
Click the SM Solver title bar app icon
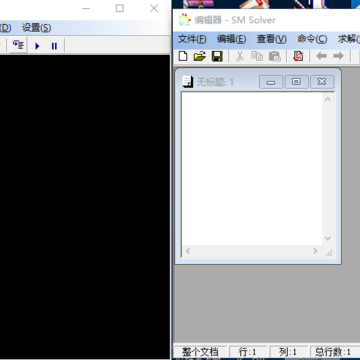point(184,20)
